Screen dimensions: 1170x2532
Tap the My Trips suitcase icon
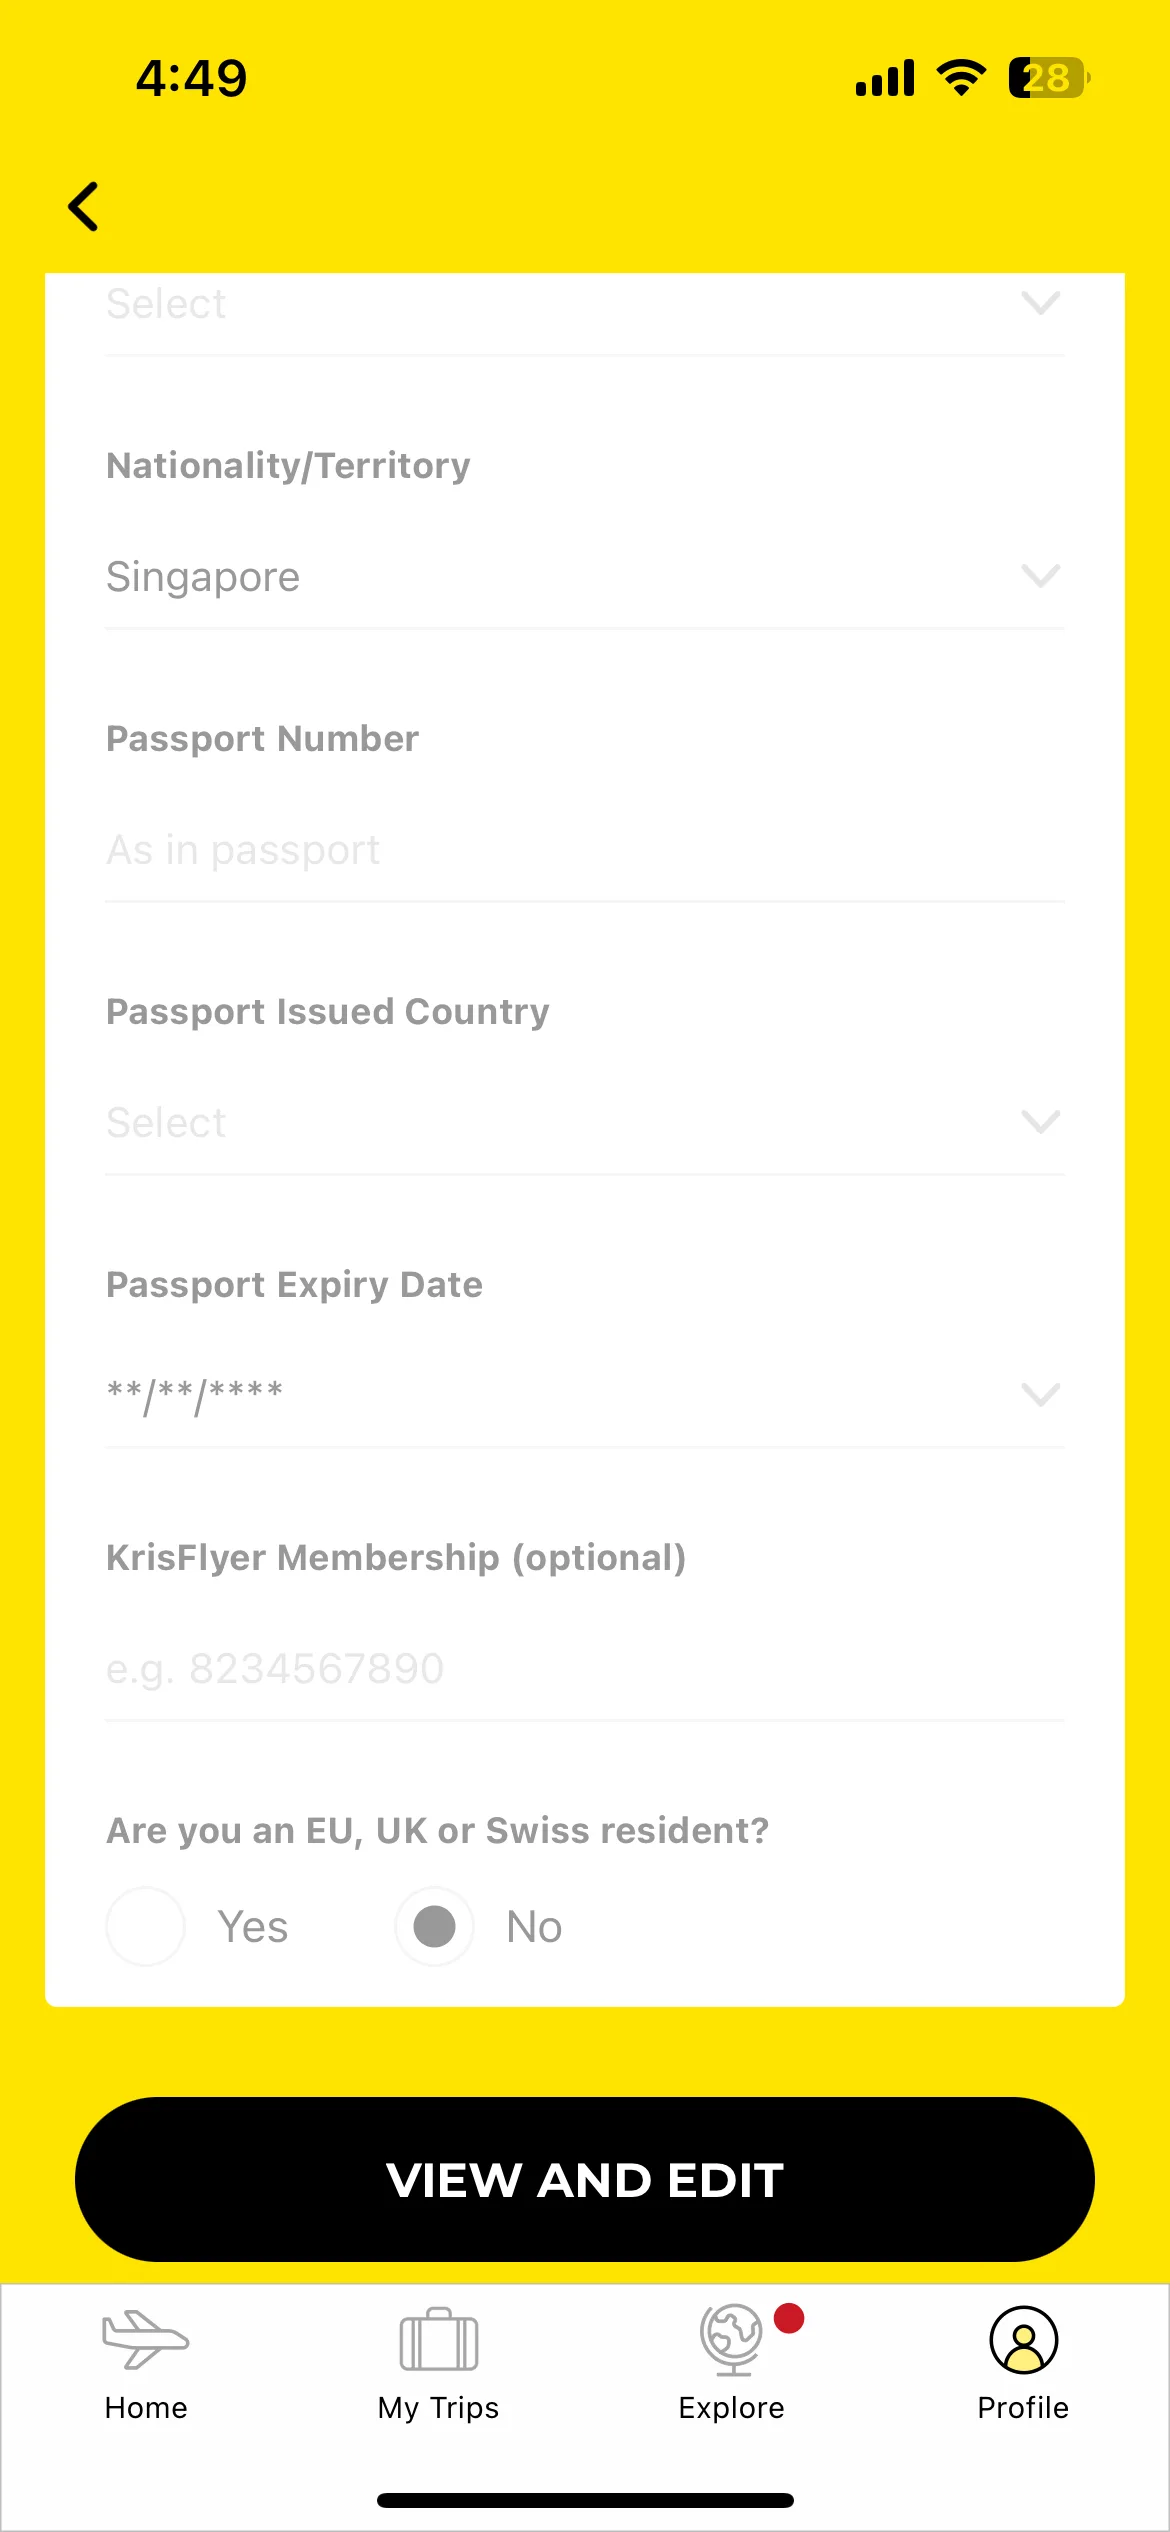point(438,2338)
